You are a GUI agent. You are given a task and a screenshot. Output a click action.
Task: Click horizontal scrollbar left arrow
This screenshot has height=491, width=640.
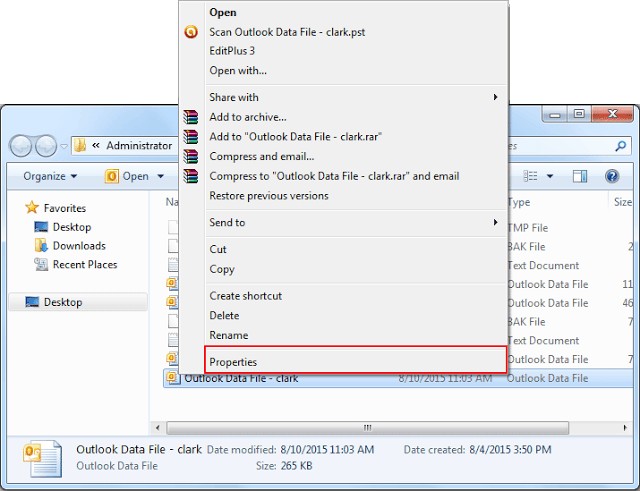pyautogui.click(x=158, y=428)
